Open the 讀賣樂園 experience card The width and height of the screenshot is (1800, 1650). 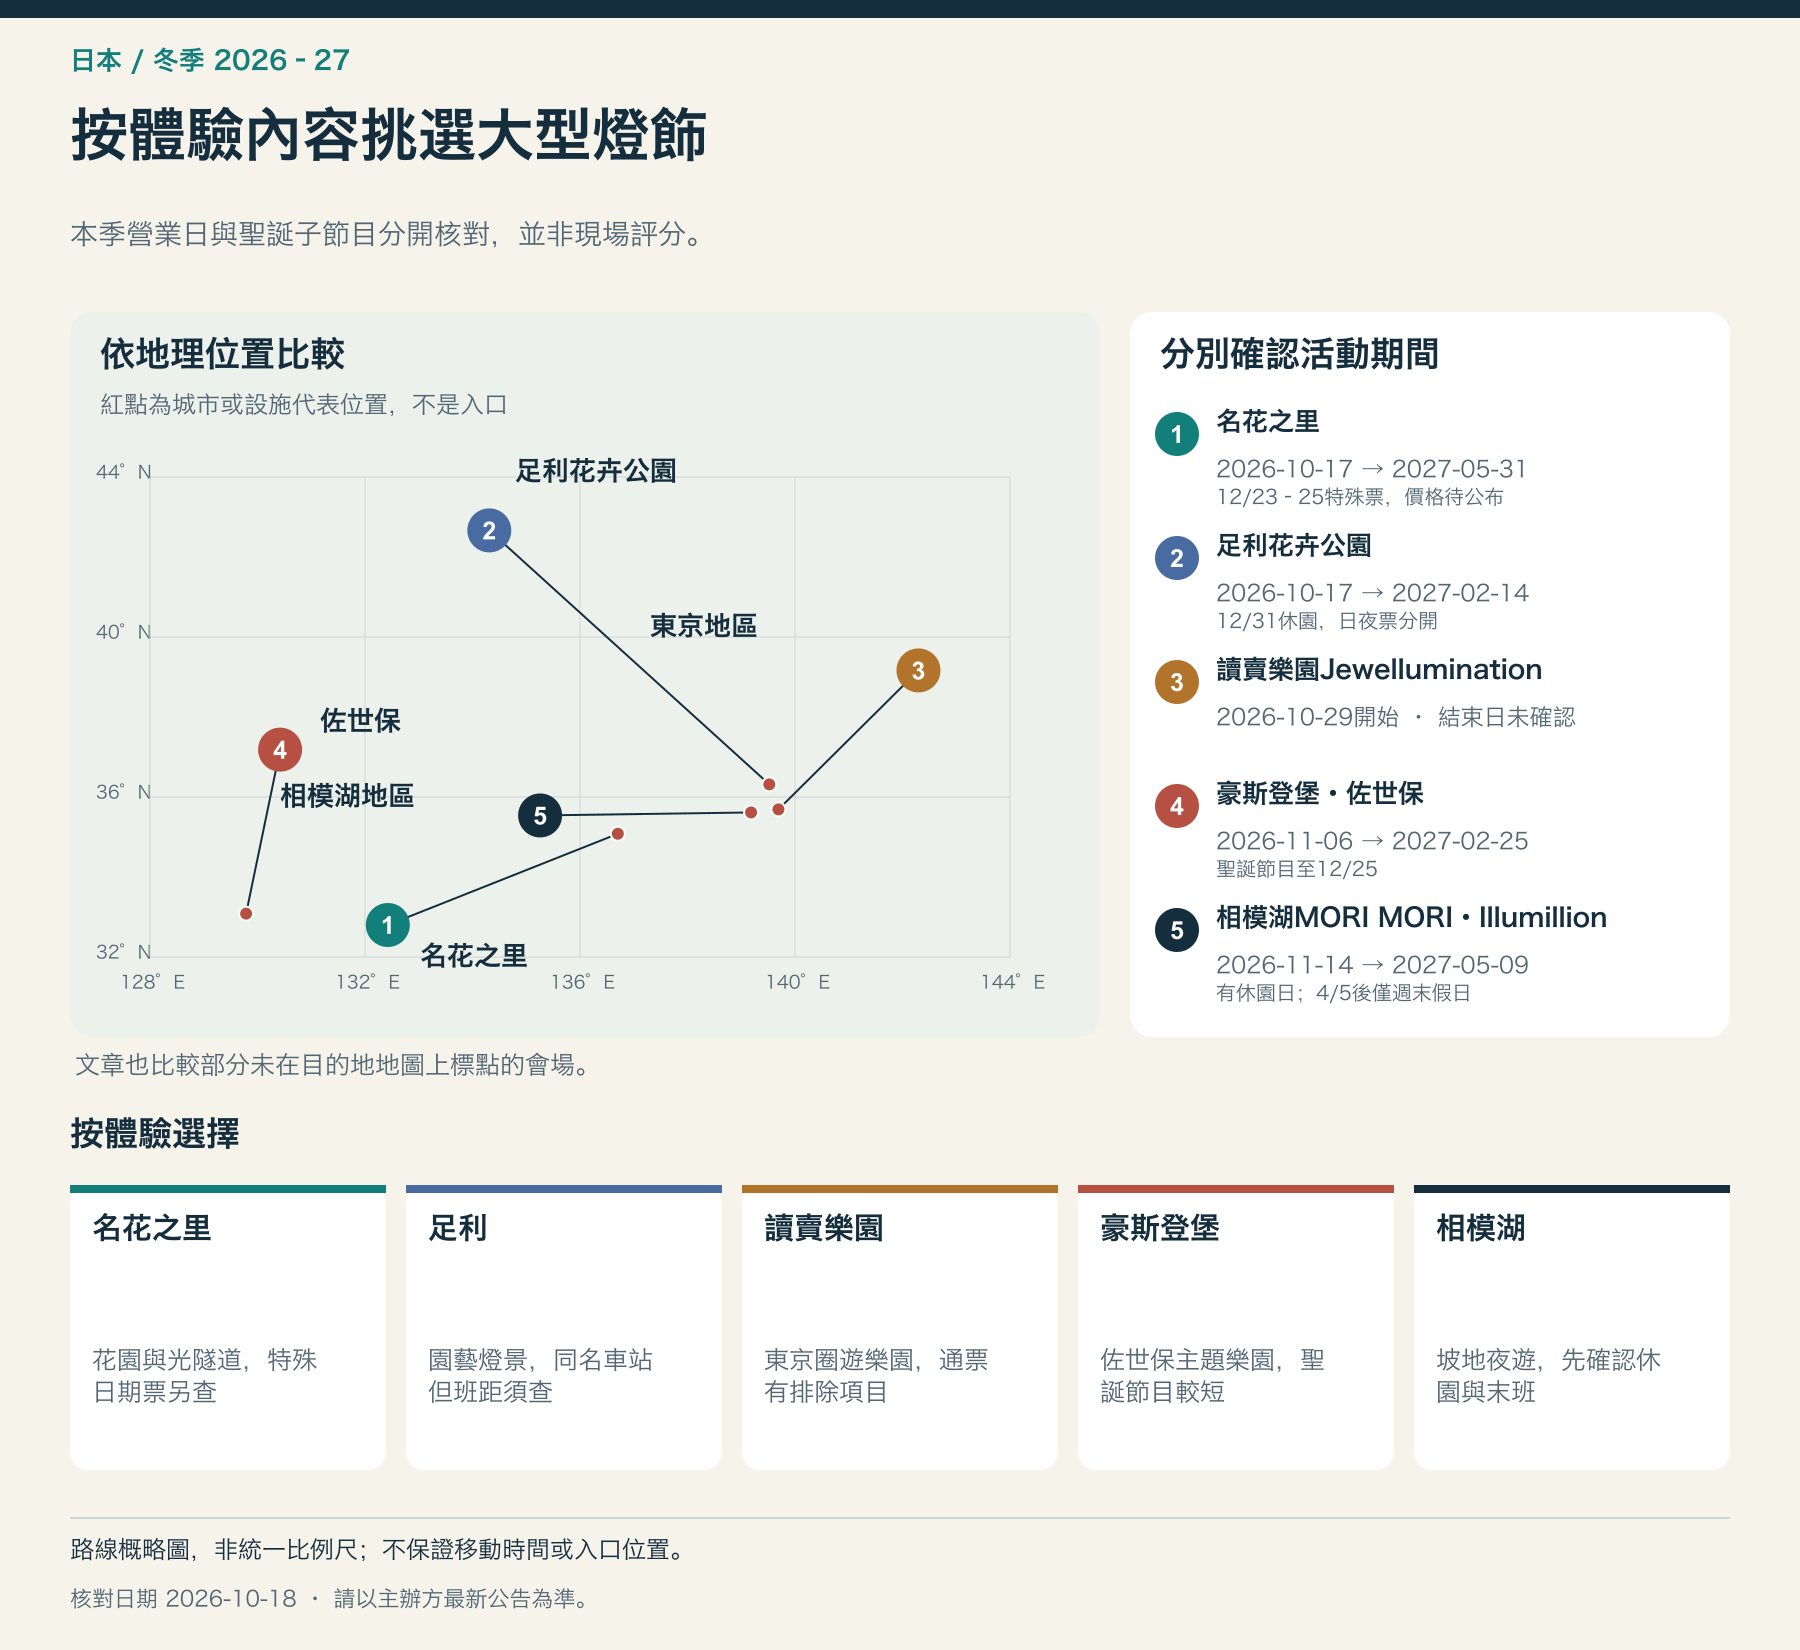(900, 1327)
